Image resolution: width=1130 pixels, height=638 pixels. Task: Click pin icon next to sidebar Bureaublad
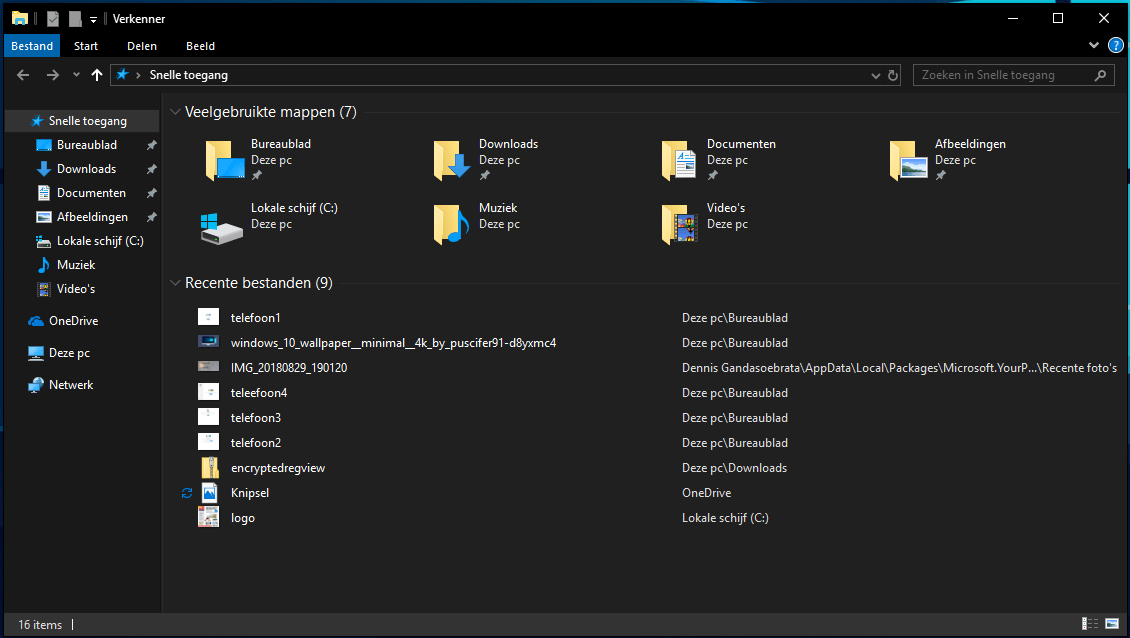[151, 145]
